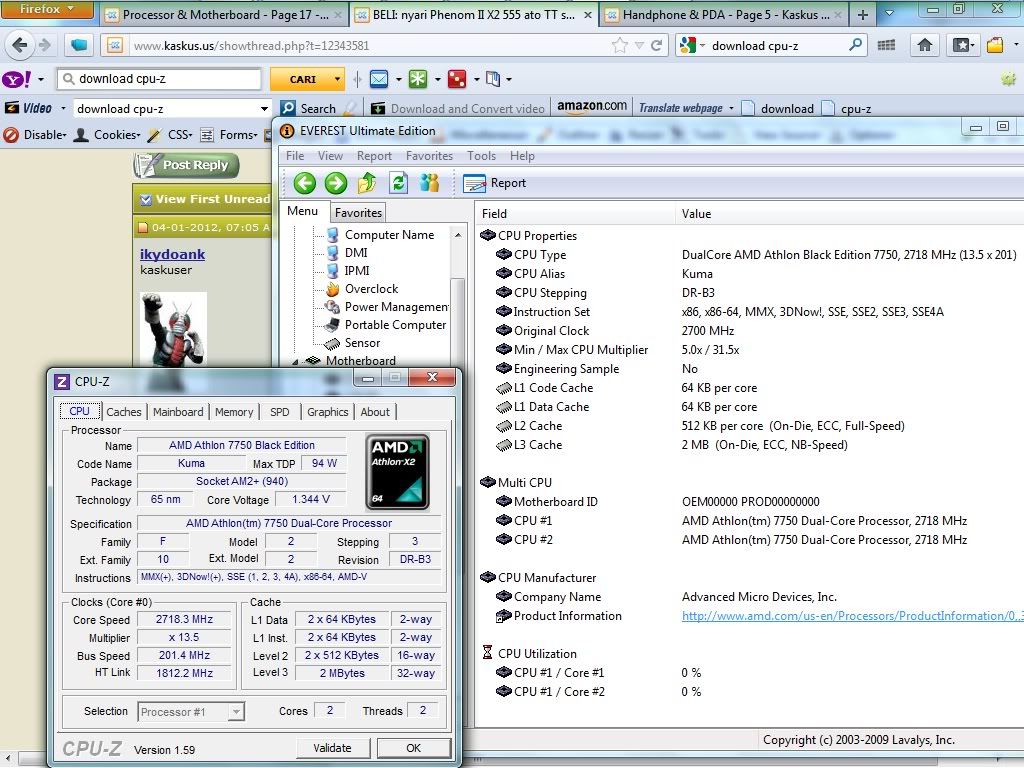1024x768 pixels.
Task: Open EVEREST Report toolbar button
Action: coord(494,184)
